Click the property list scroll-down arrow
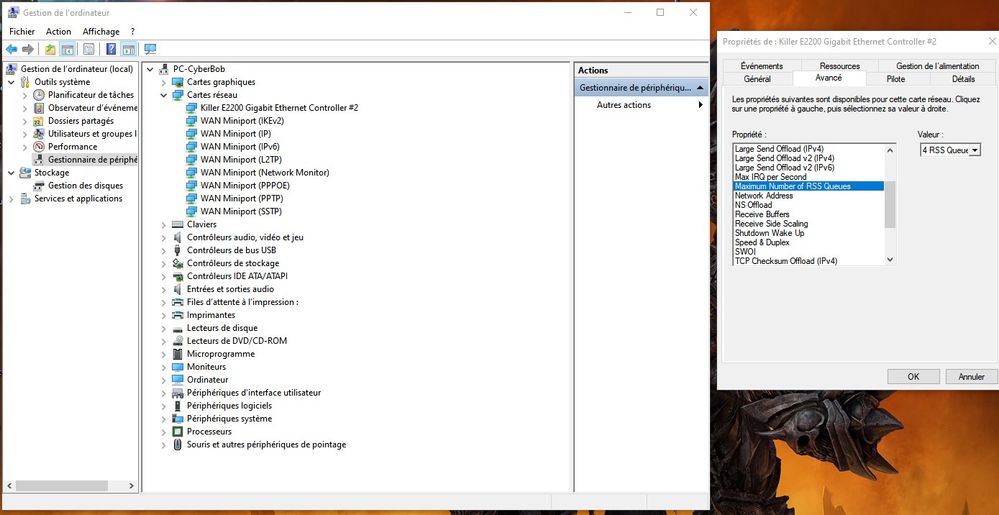Viewport: 999px width, 515px height. [890, 260]
